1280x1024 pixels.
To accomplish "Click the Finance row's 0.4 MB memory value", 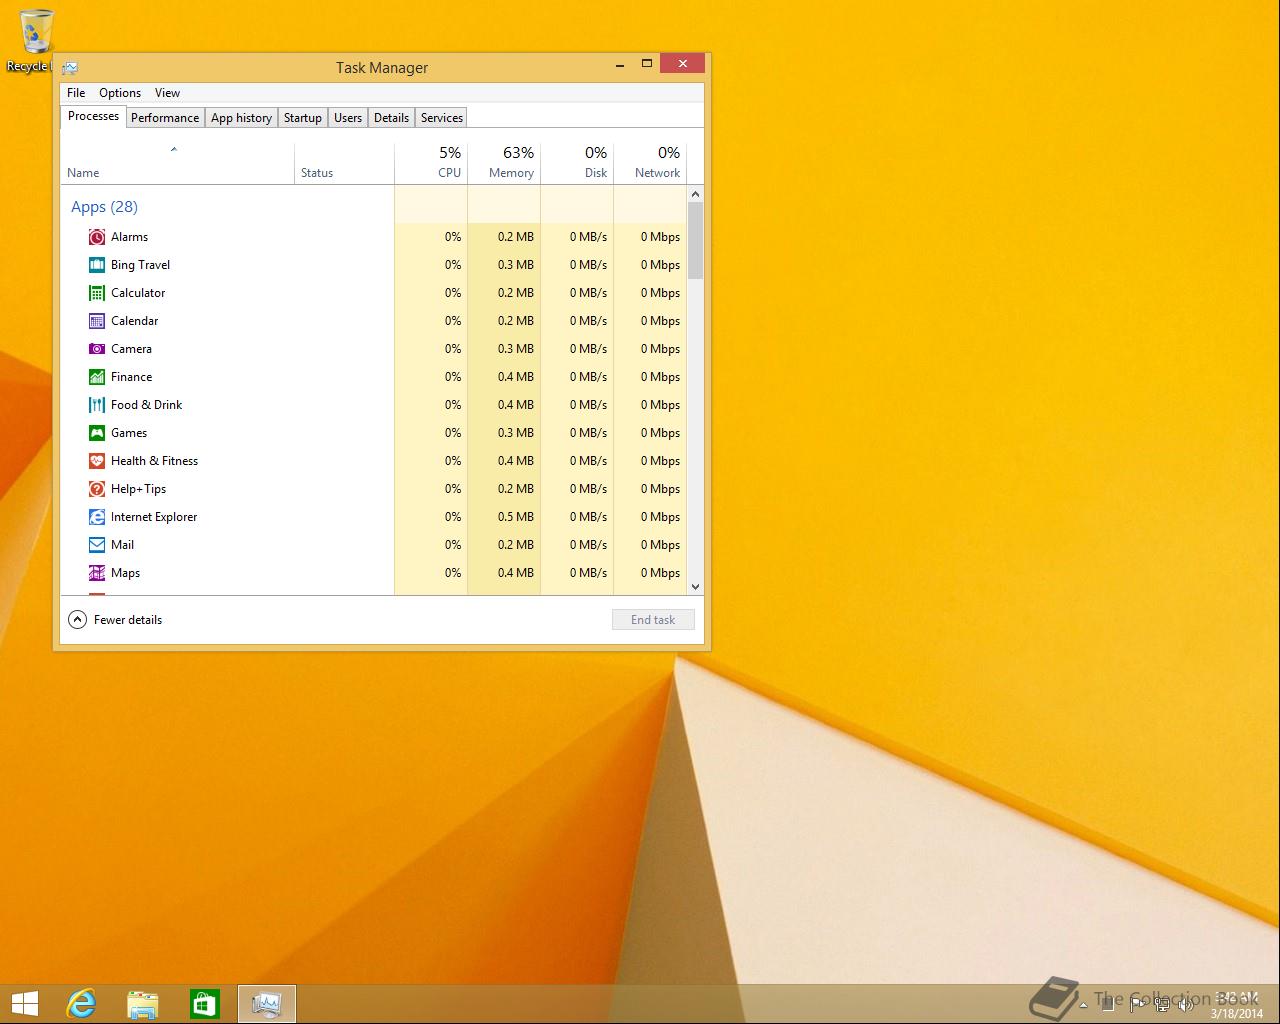I will (516, 377).
